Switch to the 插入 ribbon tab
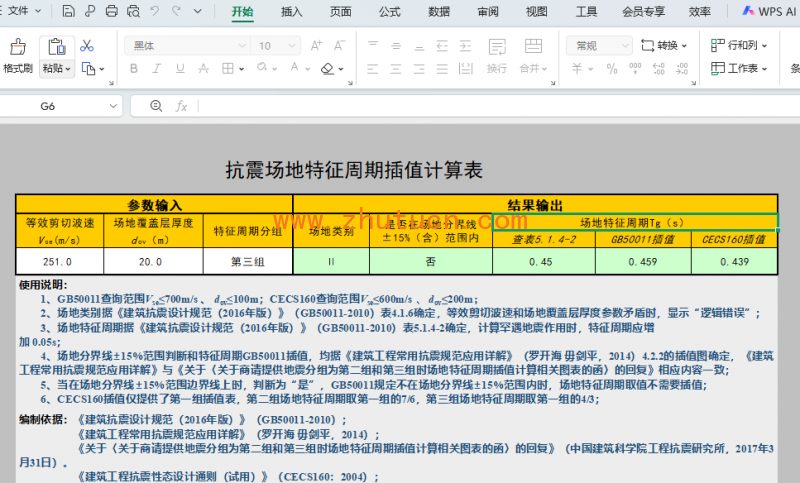The width and height of the screenshot is (800, 483). (x=291, y=12)
